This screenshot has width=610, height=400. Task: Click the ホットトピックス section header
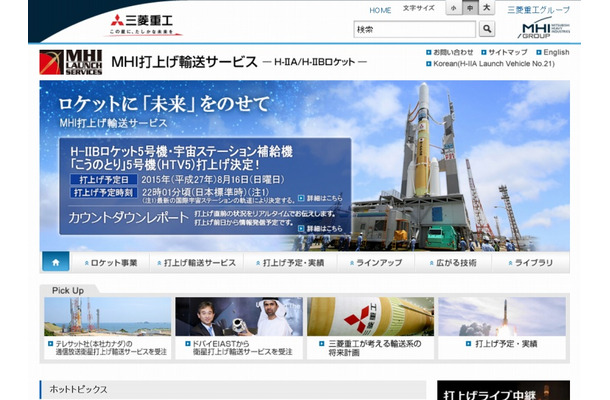(x=233, y=389)
